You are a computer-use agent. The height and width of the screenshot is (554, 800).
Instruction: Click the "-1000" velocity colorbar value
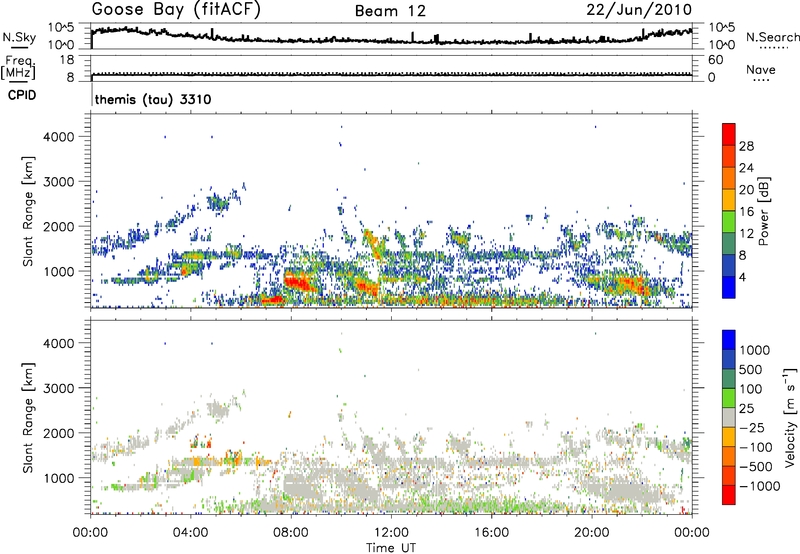tap(760, 486)
